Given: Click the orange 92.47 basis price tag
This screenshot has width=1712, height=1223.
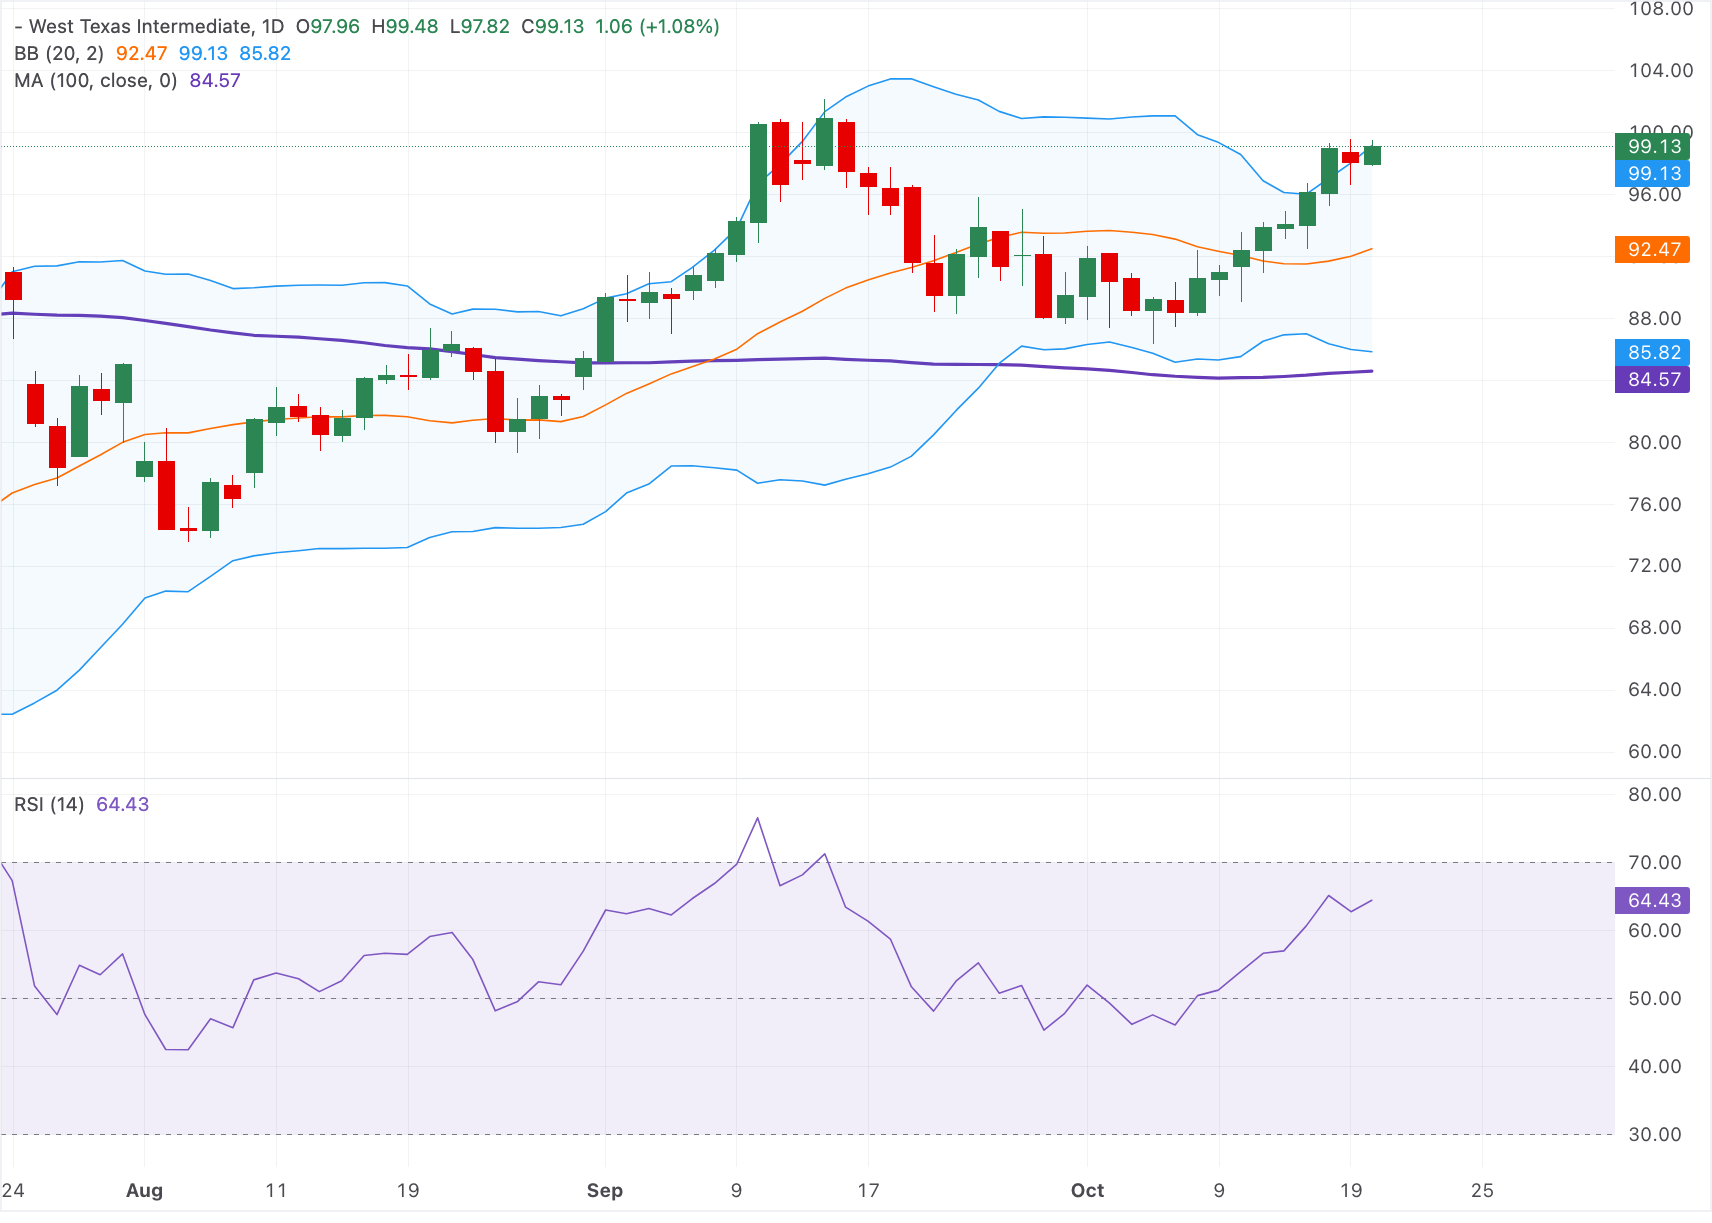Looking at the screenshot, I should coord(1653,250).
